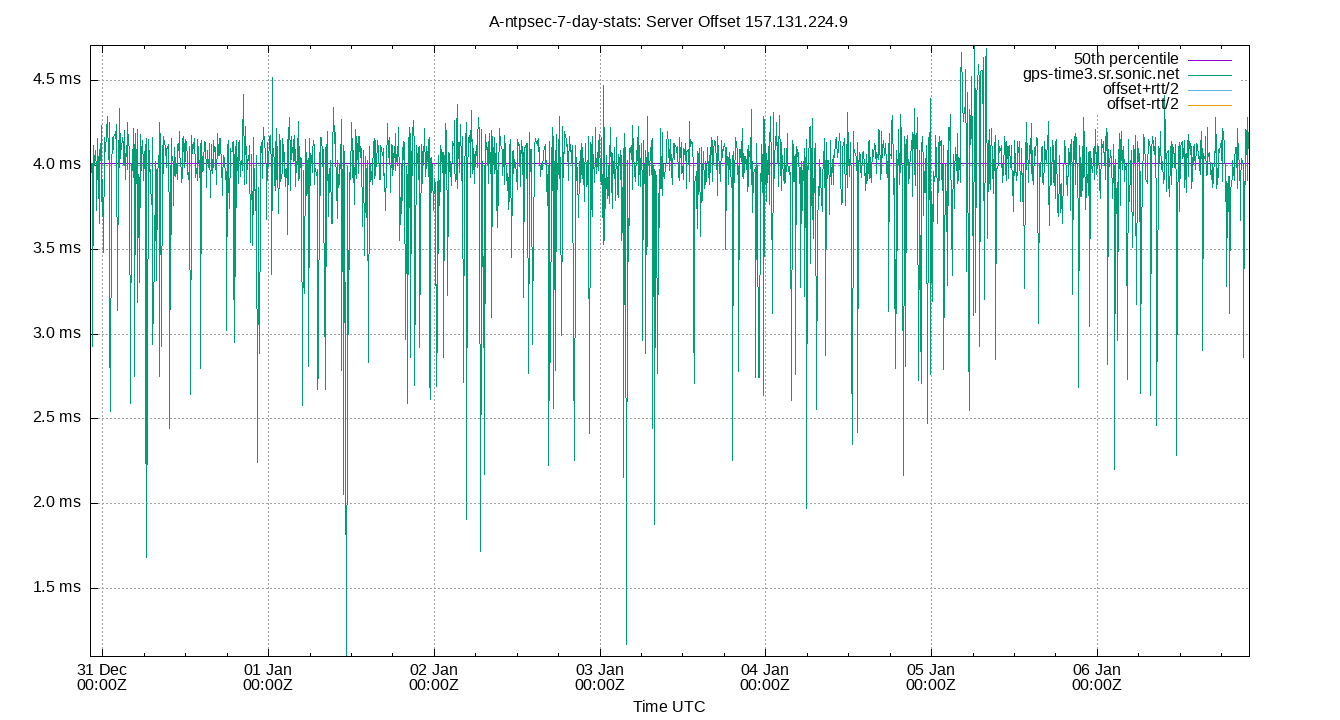Click the purple 50th percentile legend line
Viewport: 1340px width, 720px height.
pos(1208,58)
